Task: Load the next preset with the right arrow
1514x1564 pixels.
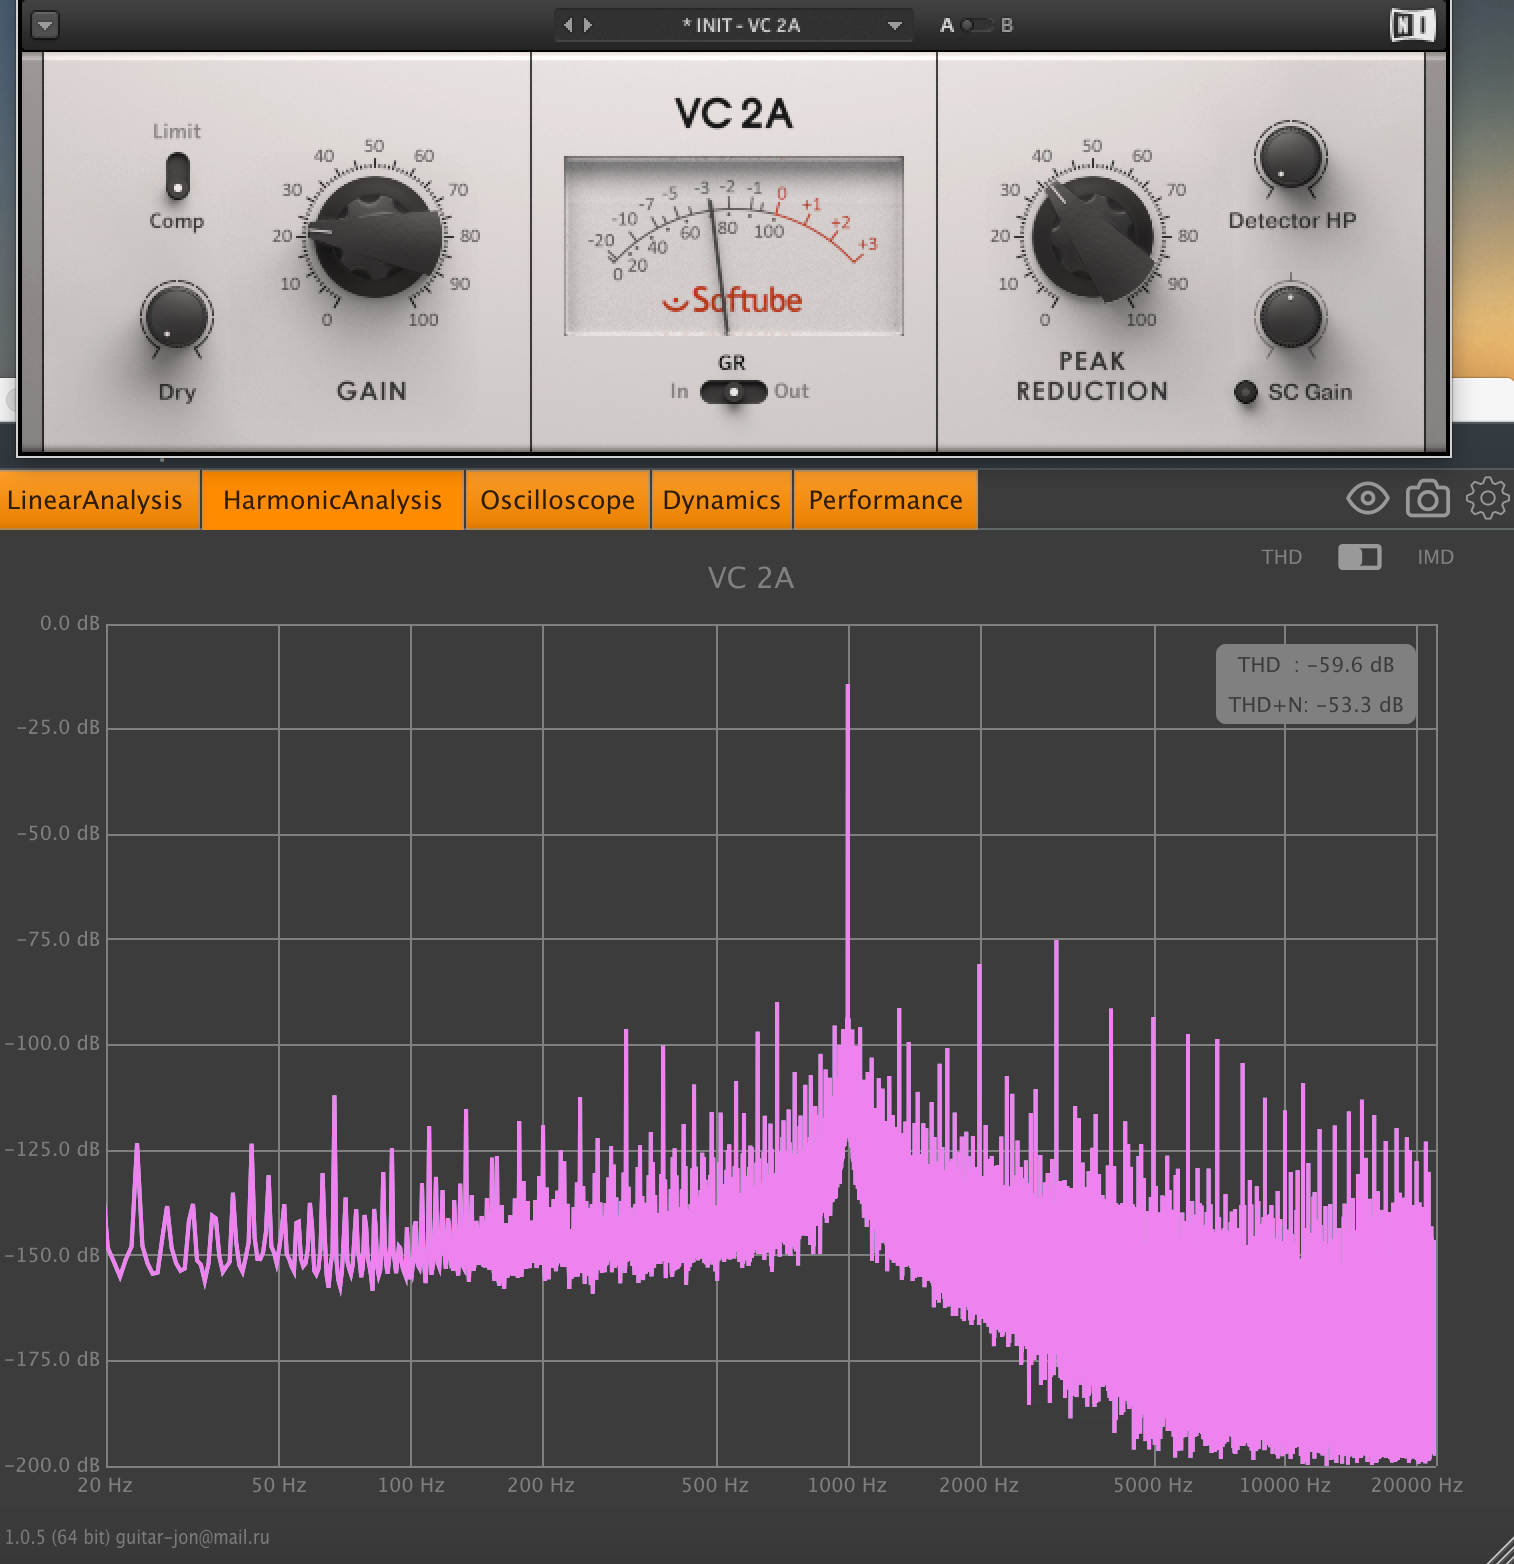Action: point(588,25)
